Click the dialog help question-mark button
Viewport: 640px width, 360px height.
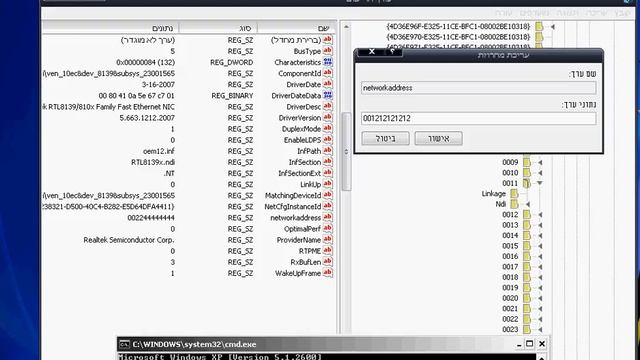(x=392, y=52)
